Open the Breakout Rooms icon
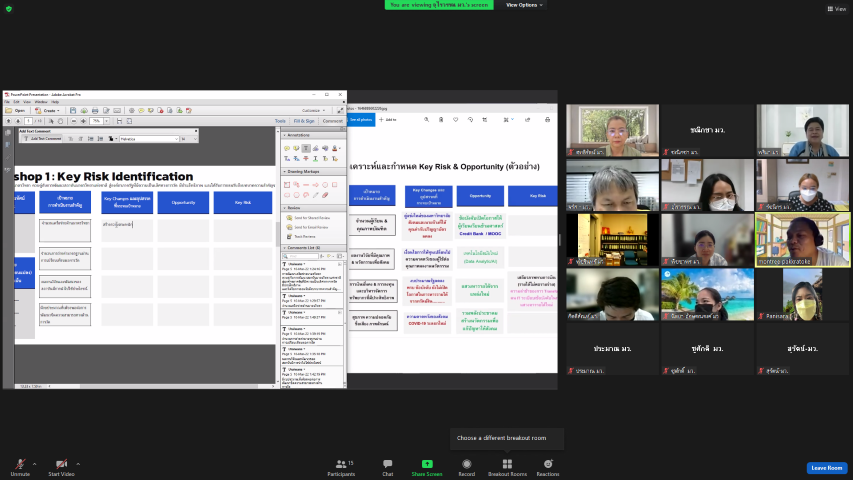This screenshot has height=480, width=853. tap(507, 465)
